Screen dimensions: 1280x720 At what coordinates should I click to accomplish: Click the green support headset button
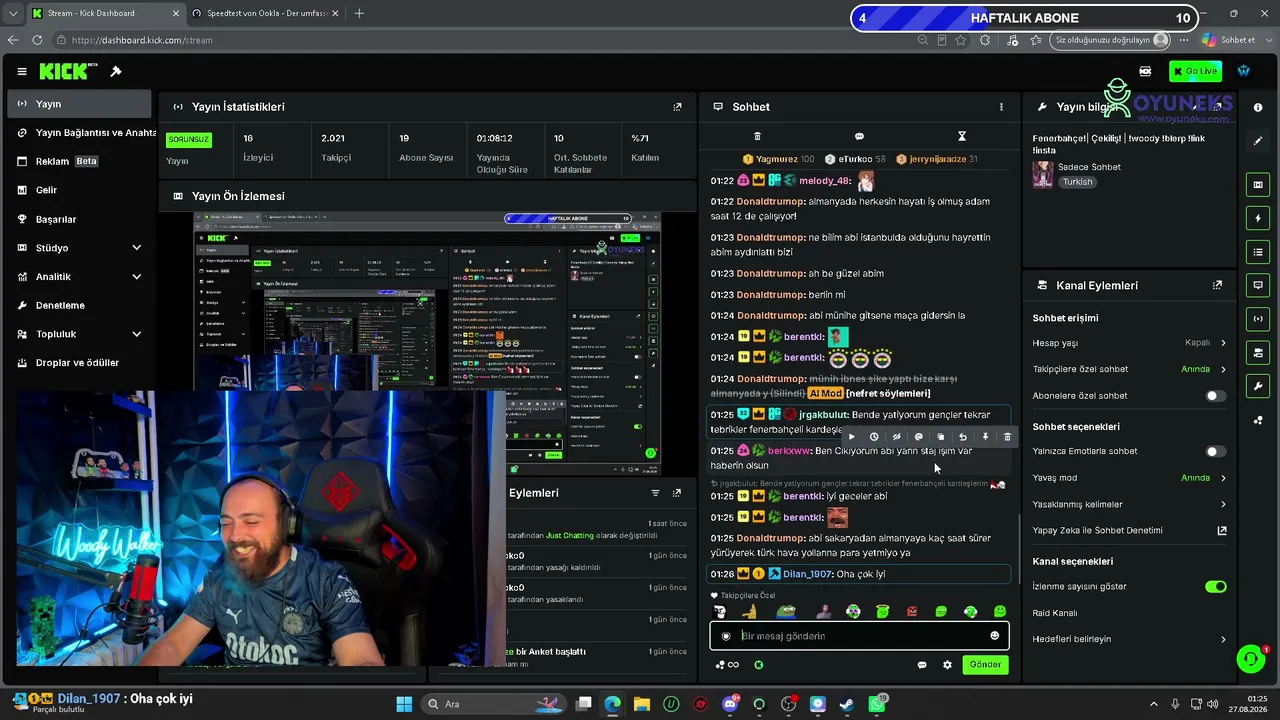click(x=1250, y=658)
